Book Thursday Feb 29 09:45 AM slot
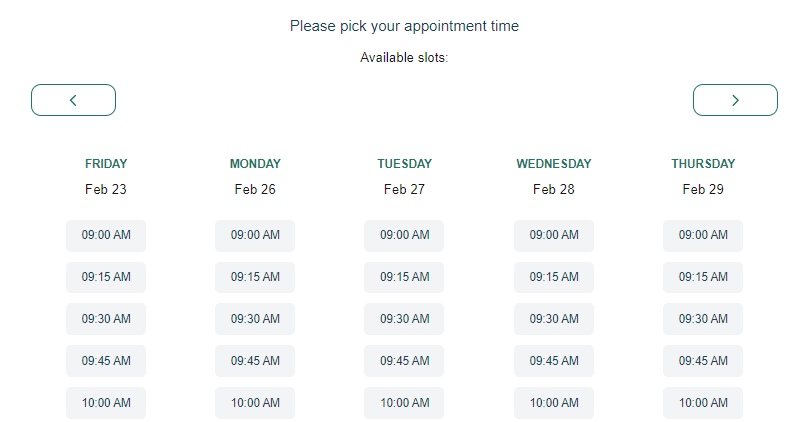 703,361
